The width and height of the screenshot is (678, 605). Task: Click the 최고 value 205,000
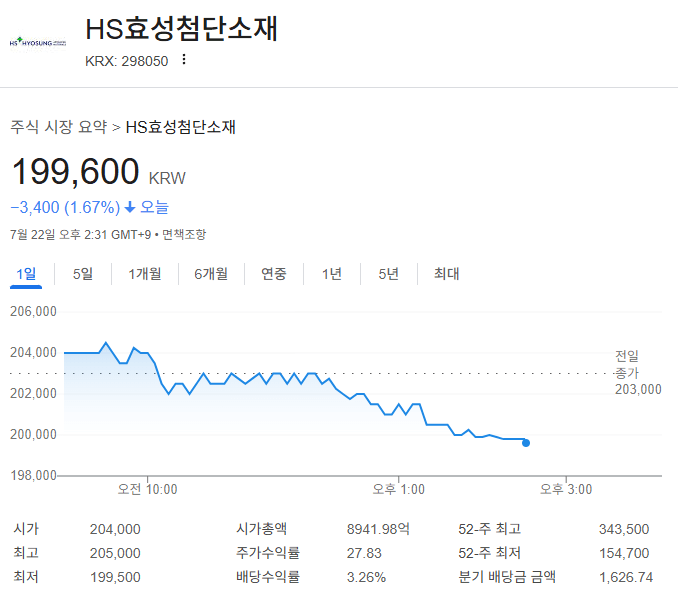coord(115,553)
